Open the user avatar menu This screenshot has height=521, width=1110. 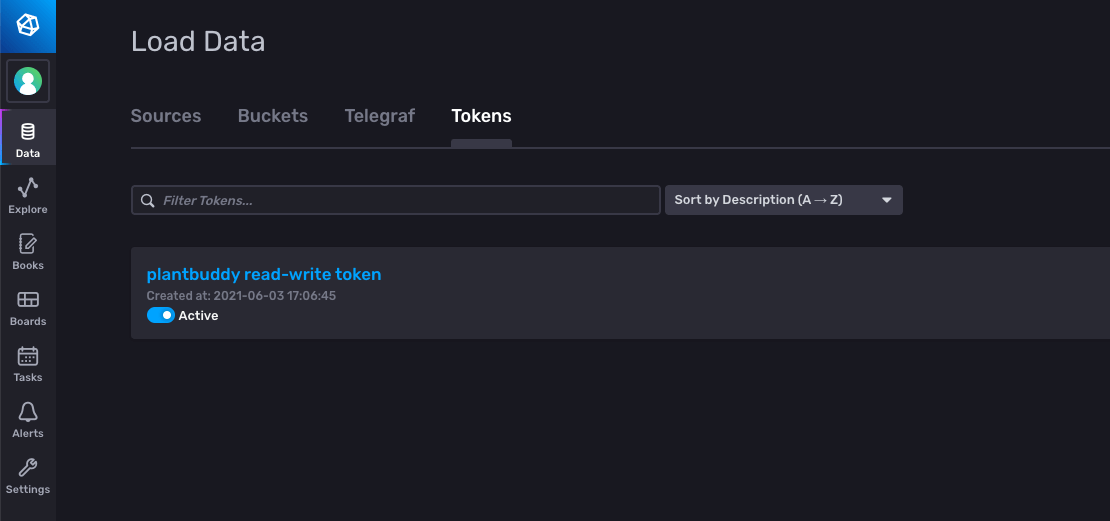click(28, 81)
